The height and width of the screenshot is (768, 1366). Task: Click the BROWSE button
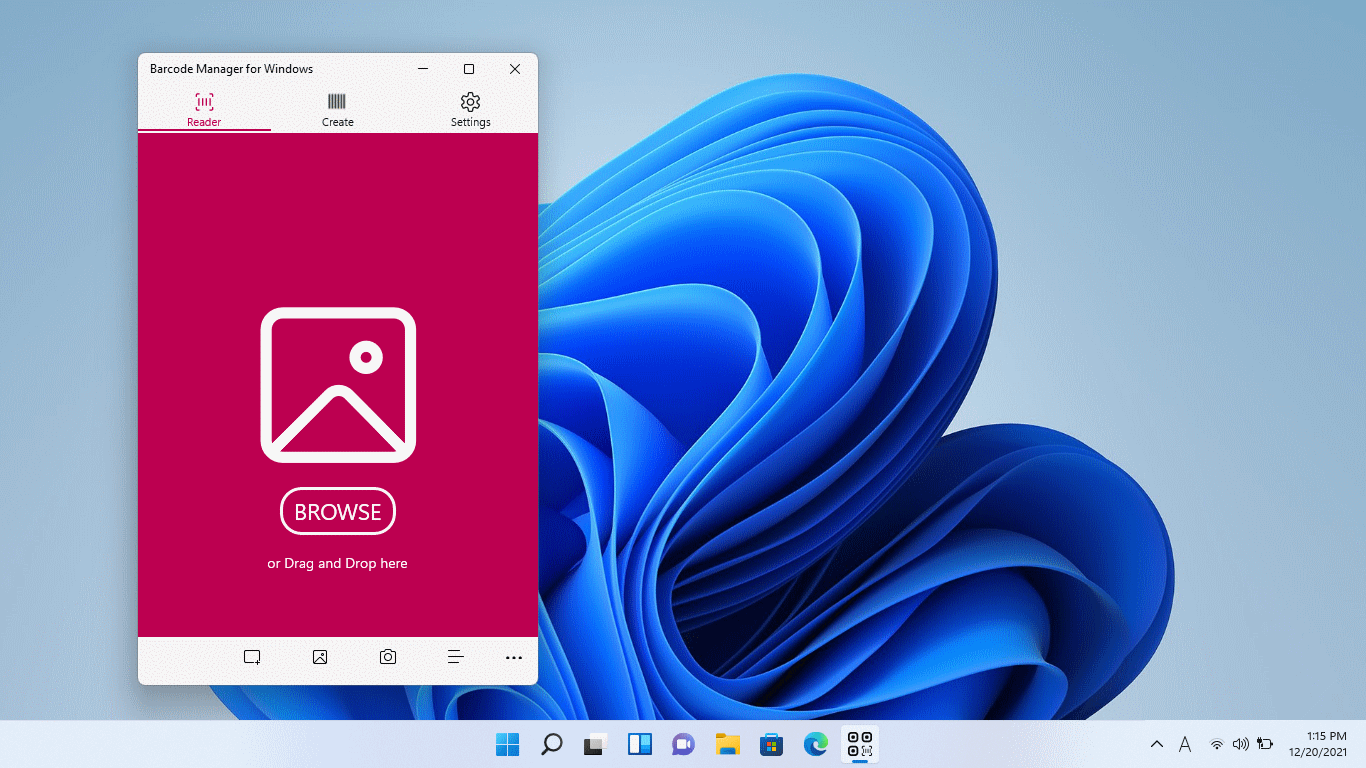(337, 511)
